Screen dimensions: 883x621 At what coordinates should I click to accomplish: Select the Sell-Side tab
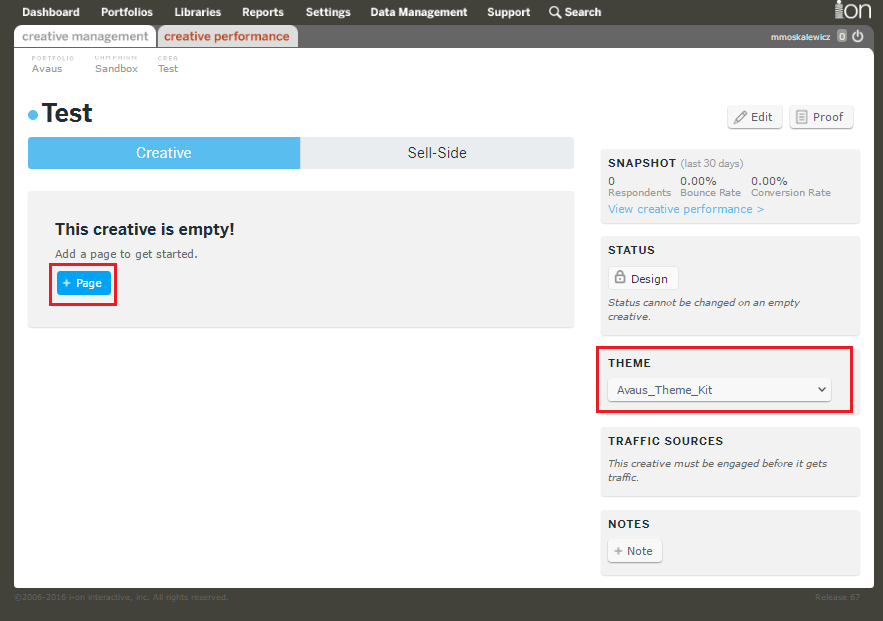[x=437, y=153]
